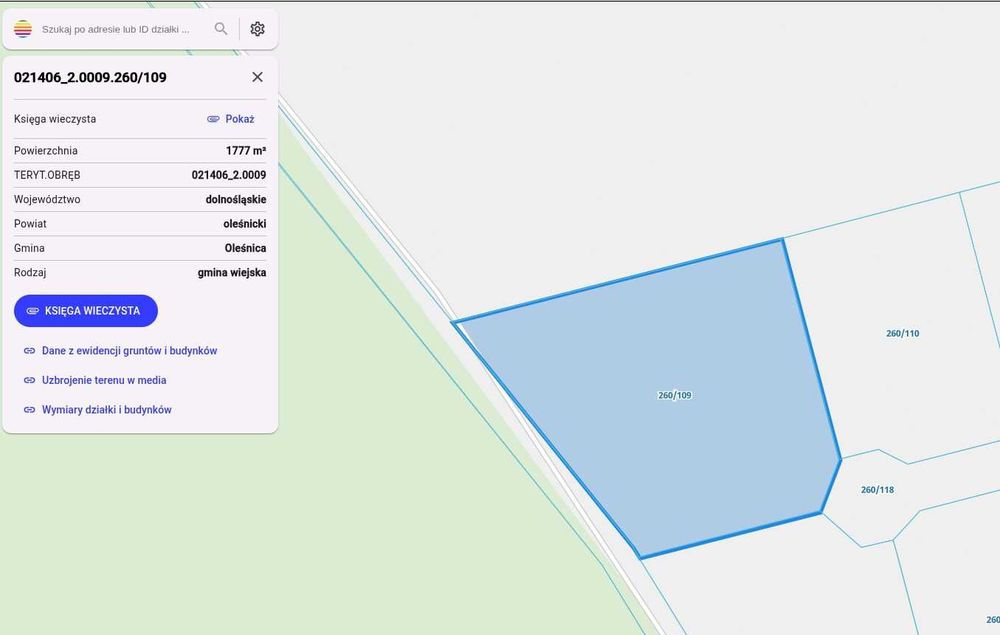Click link icon beside Pokaż
1000x635 pixels.
[213, 119]
